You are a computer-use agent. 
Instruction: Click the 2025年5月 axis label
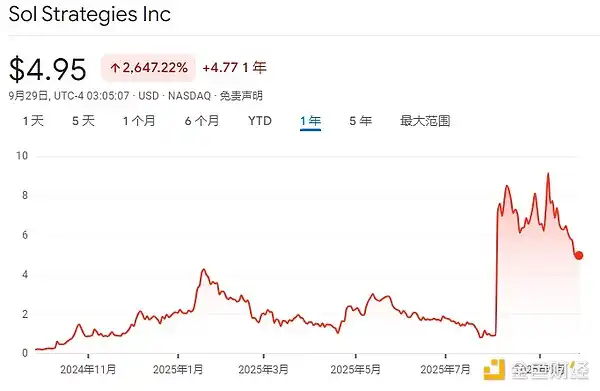[x=355, y=369]
